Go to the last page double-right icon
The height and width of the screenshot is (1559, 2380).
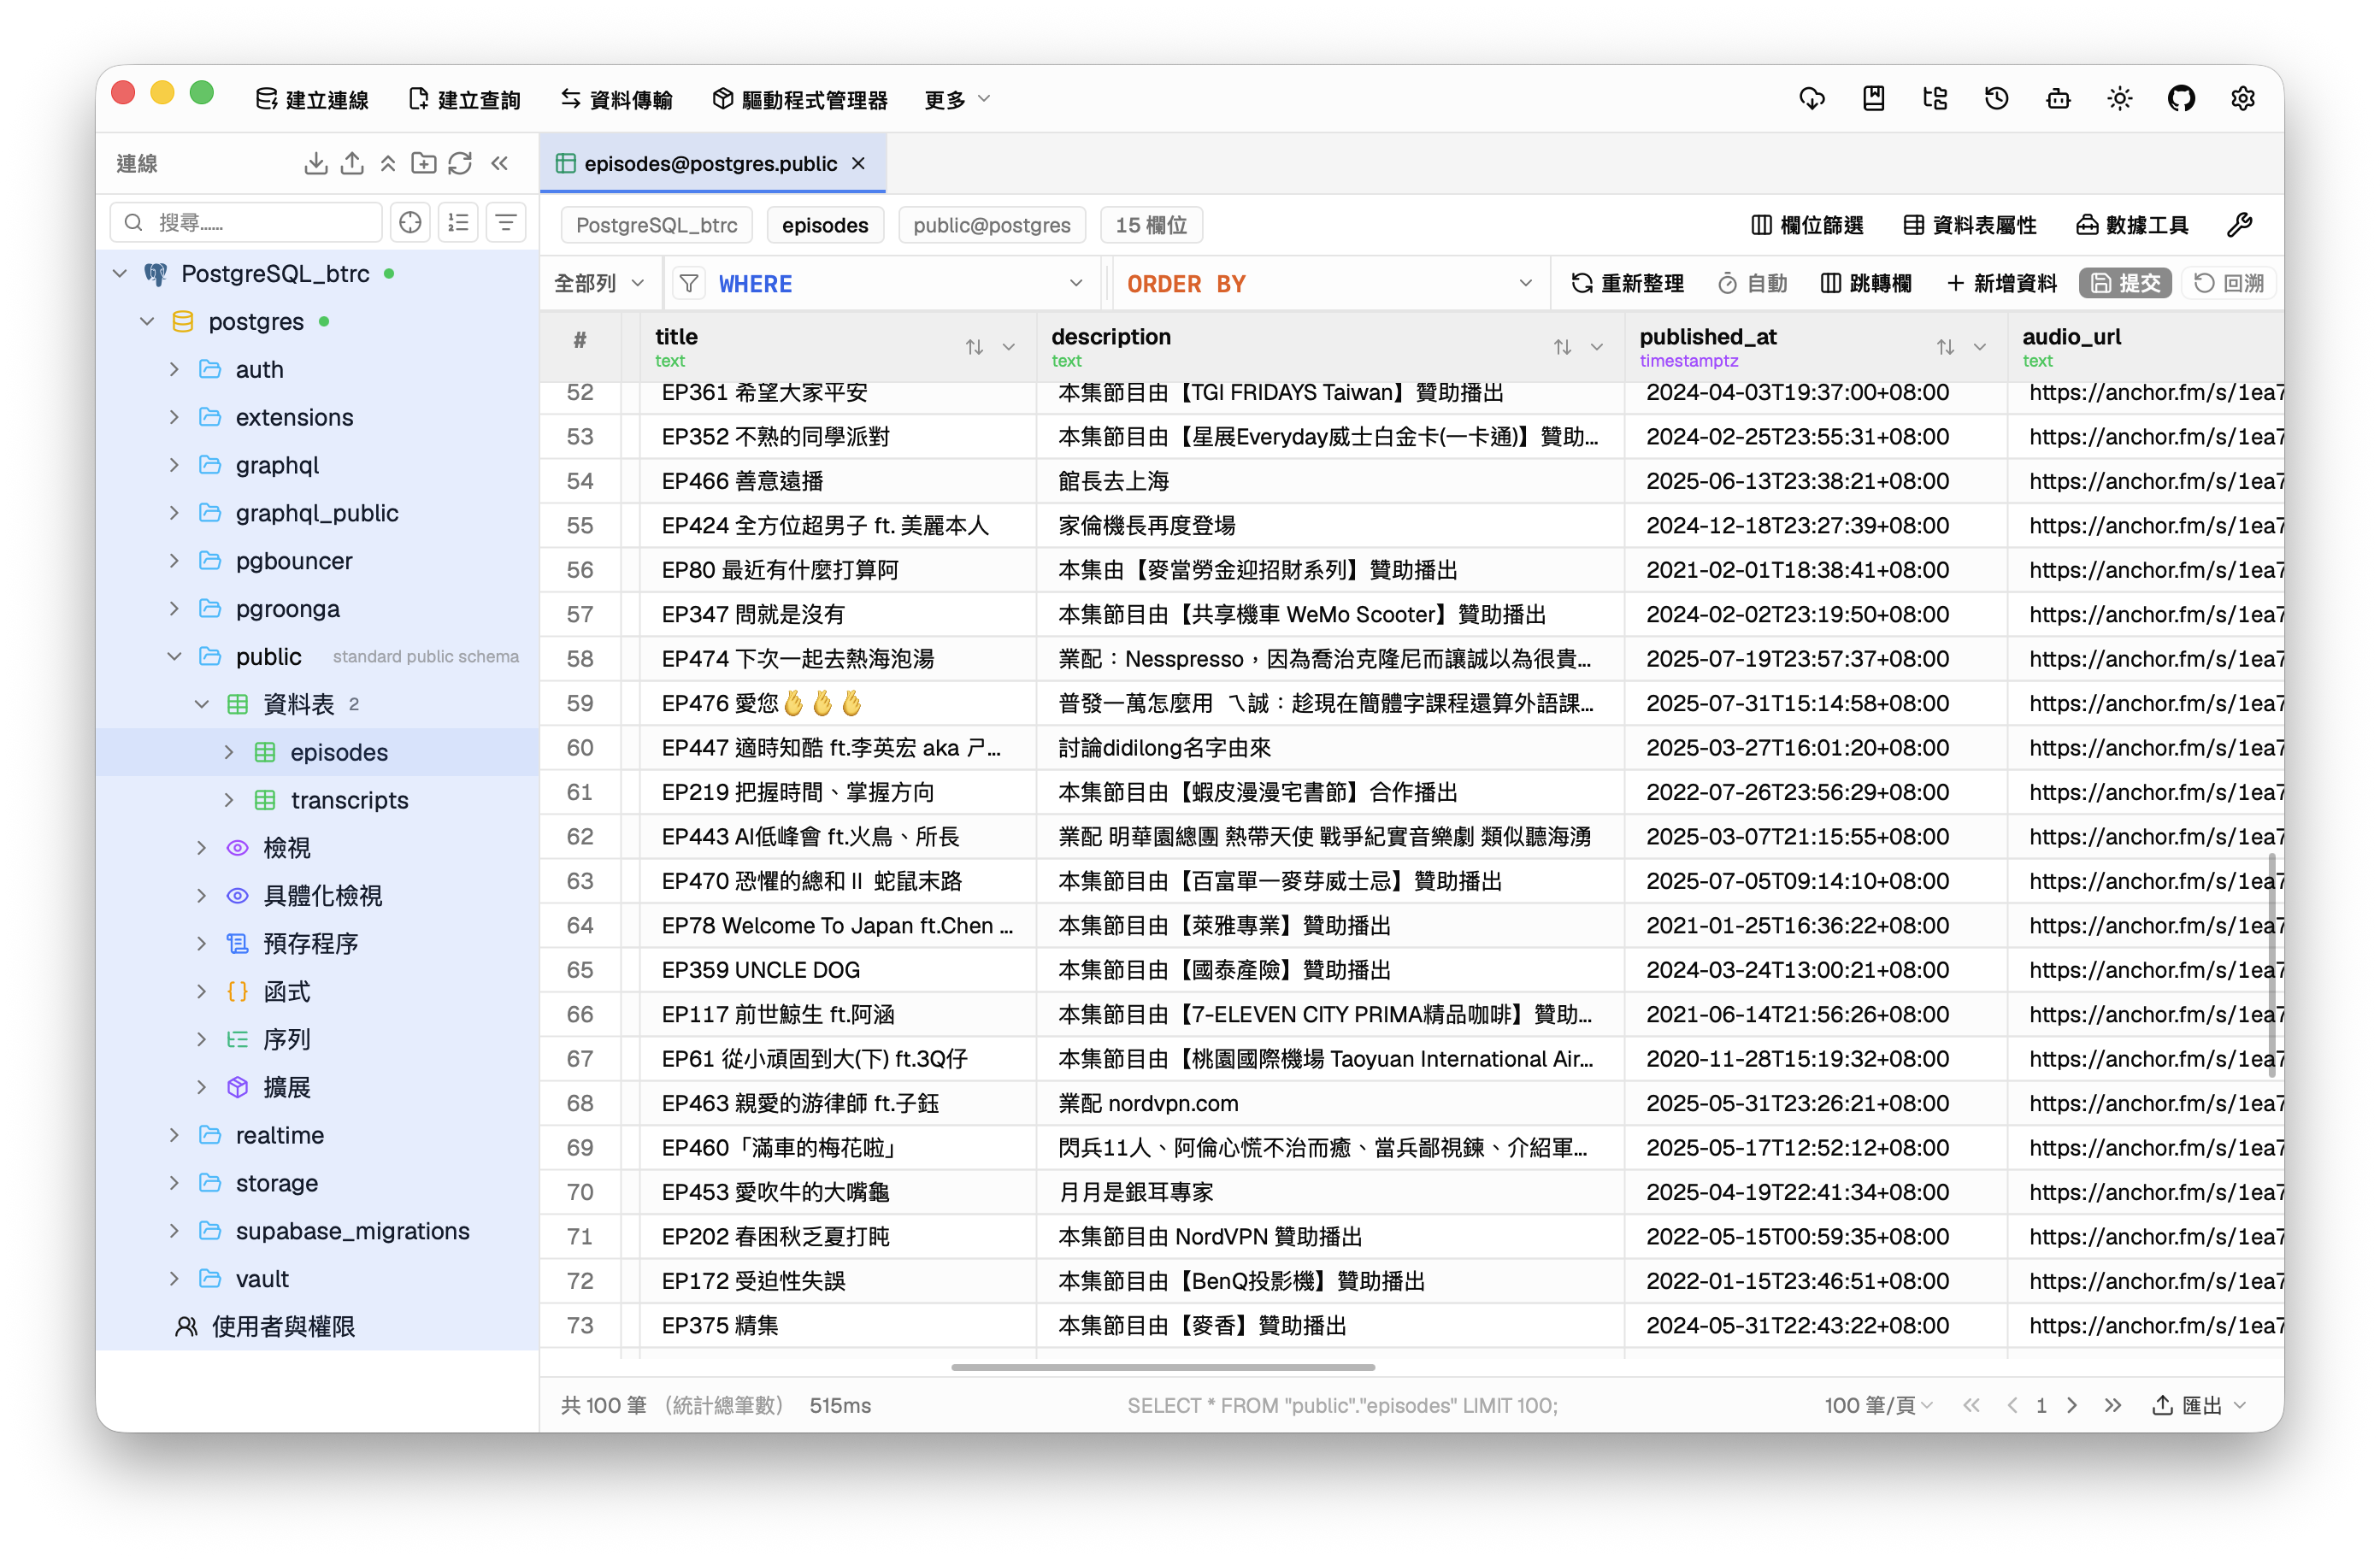[2112, 1405]
